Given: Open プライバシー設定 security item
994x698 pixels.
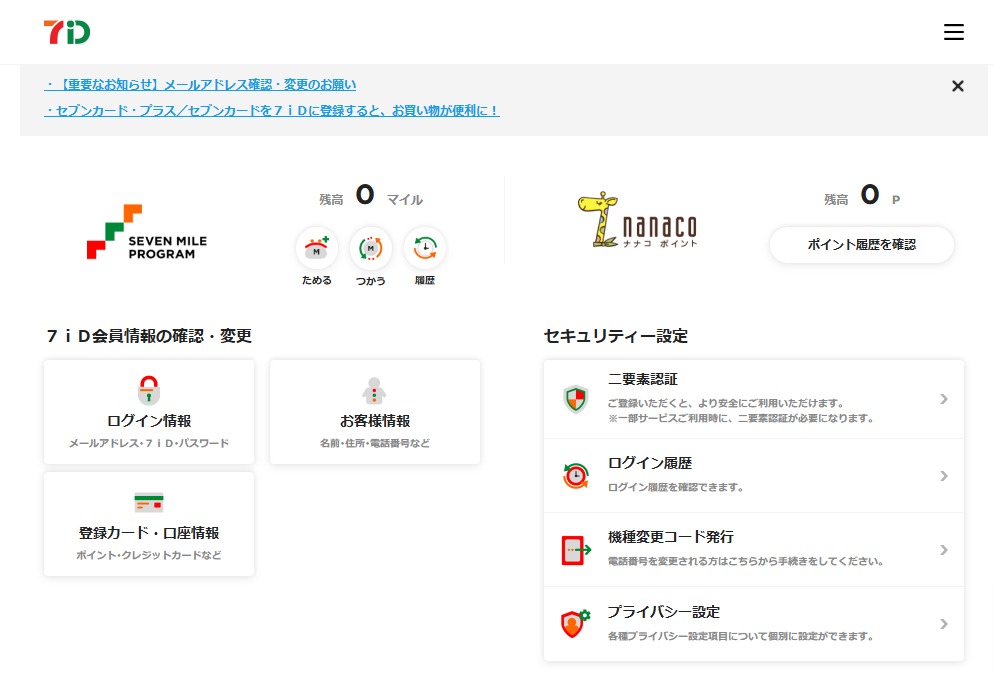Looking at the screenshot, I should (x=753, y=623).
